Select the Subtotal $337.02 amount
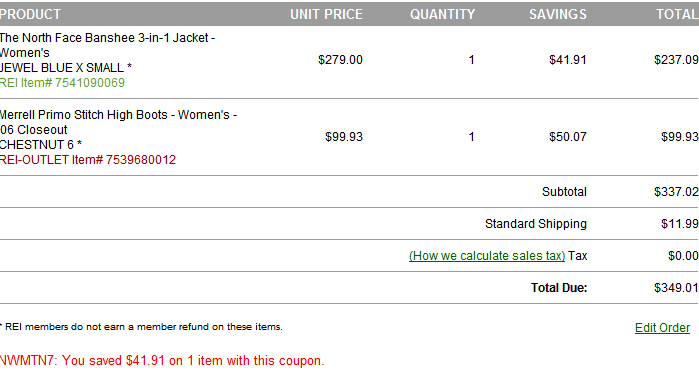This screenshot has width=699, height=382. click(676, 192)
